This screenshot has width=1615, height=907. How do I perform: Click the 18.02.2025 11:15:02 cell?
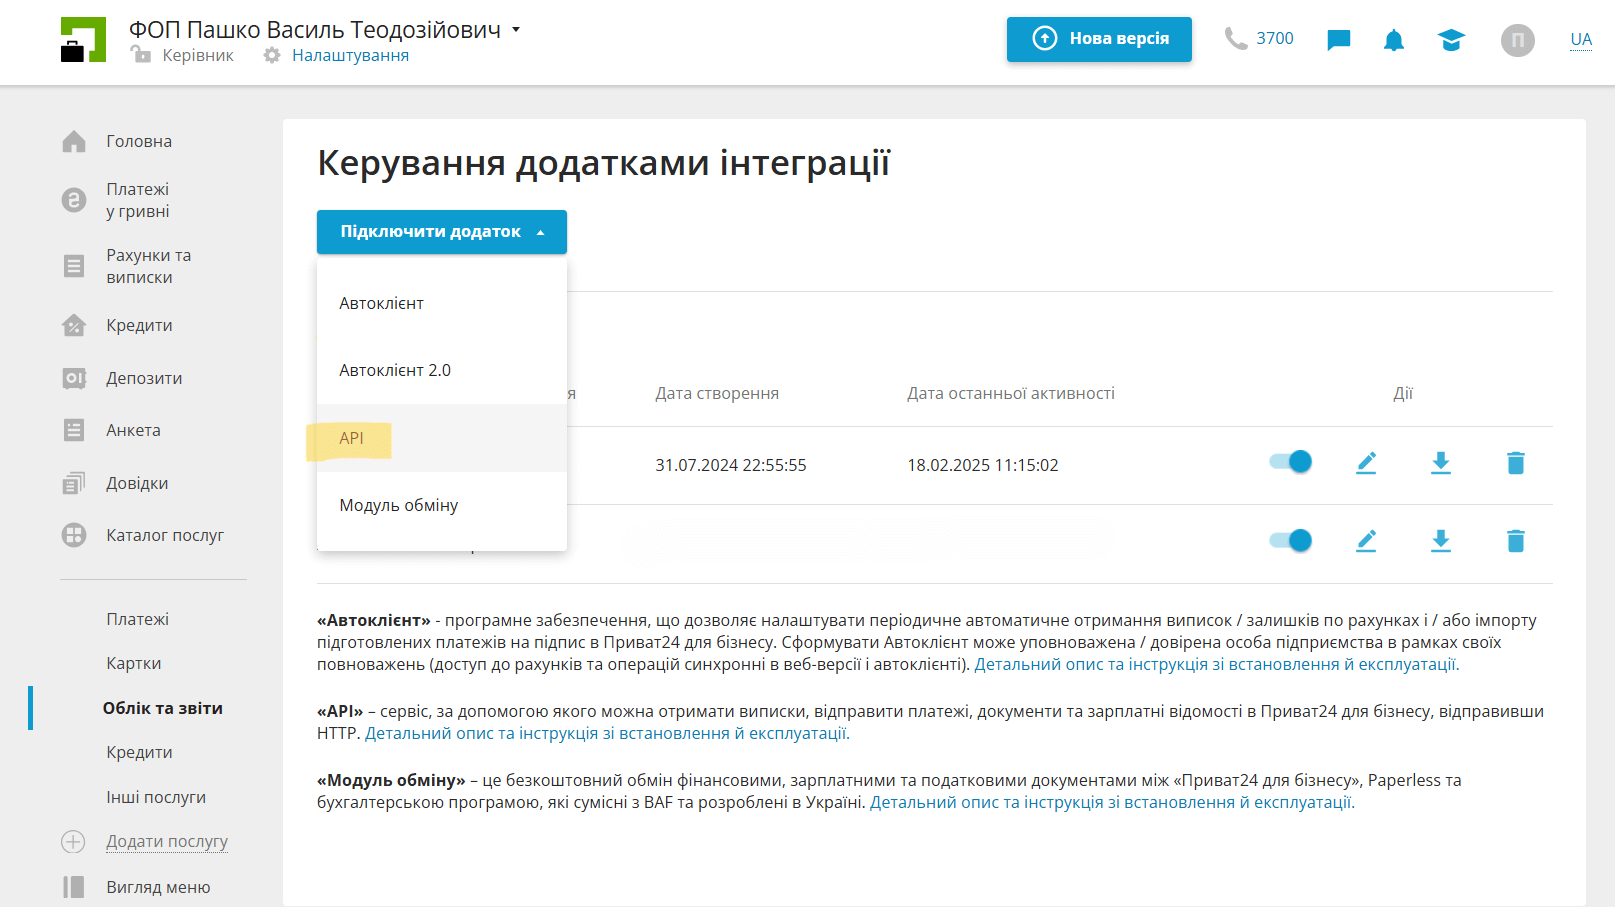pyautogui.click(x=983, y=465)
